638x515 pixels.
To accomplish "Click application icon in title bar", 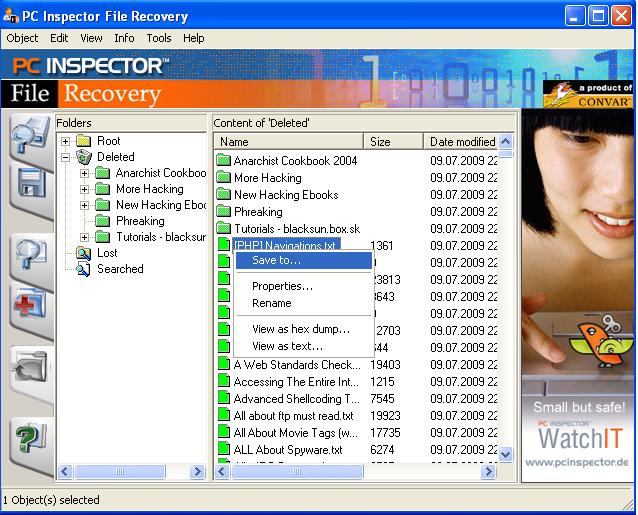I will tap(11, 15).
